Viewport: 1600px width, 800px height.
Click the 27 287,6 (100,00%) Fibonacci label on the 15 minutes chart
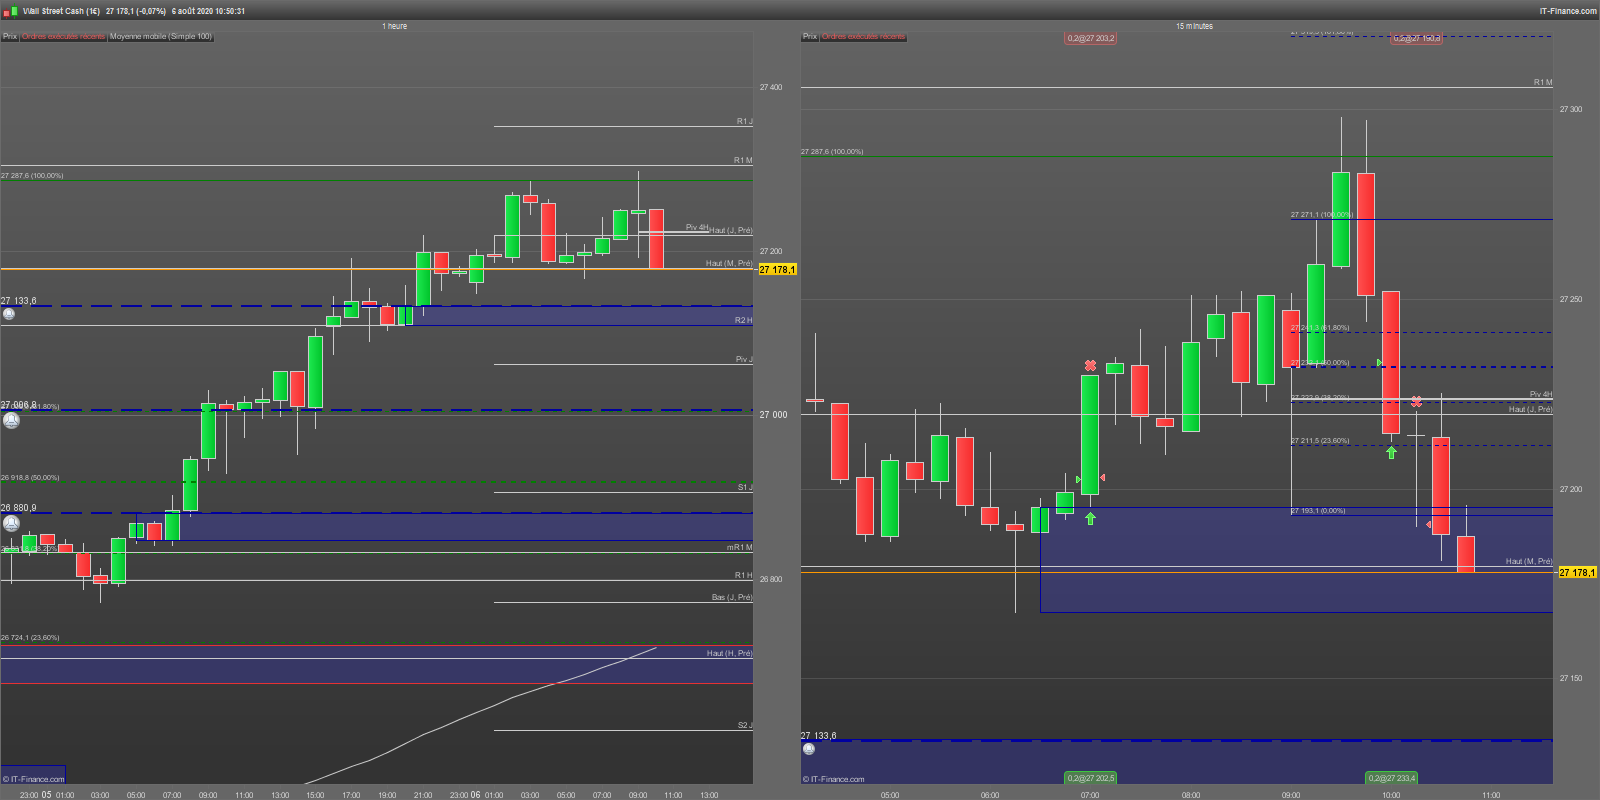pyautogui.click(x=832, y=151)
